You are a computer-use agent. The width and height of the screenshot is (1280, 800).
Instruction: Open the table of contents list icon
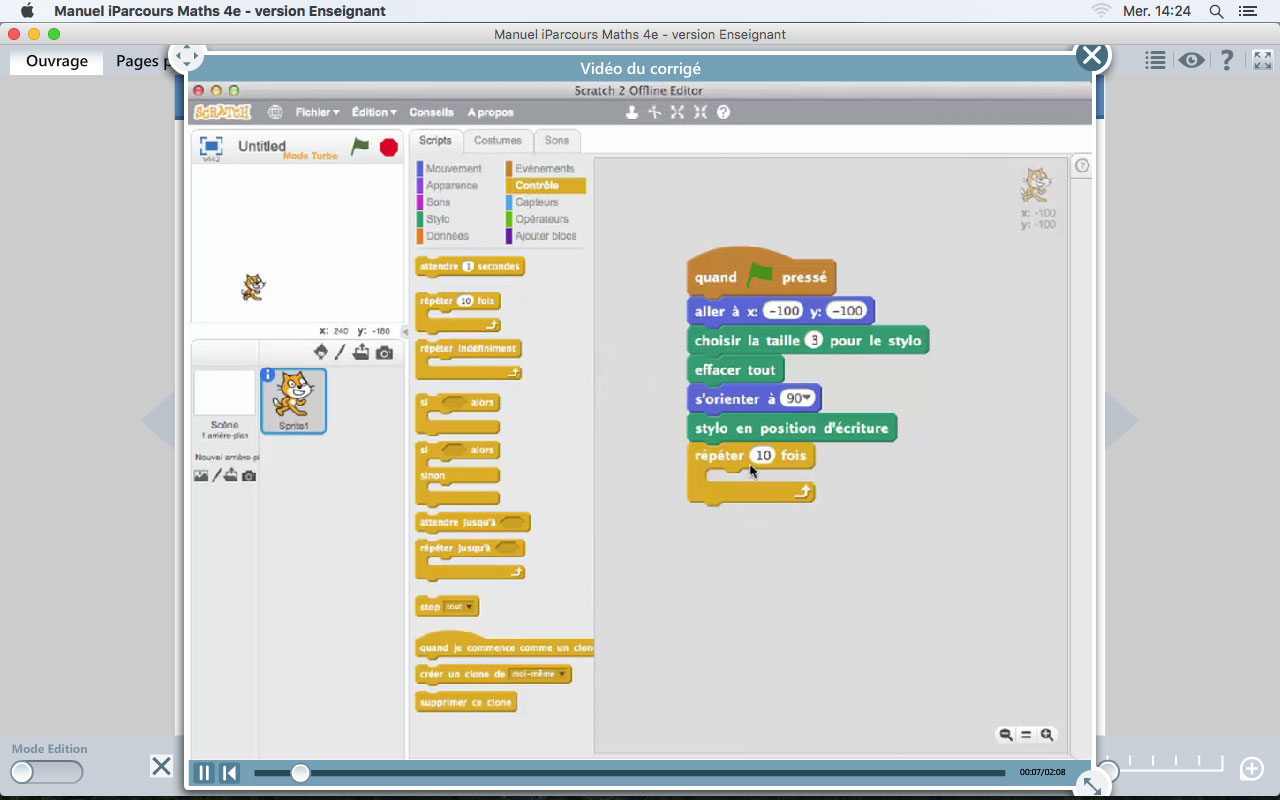point(1155,60)
